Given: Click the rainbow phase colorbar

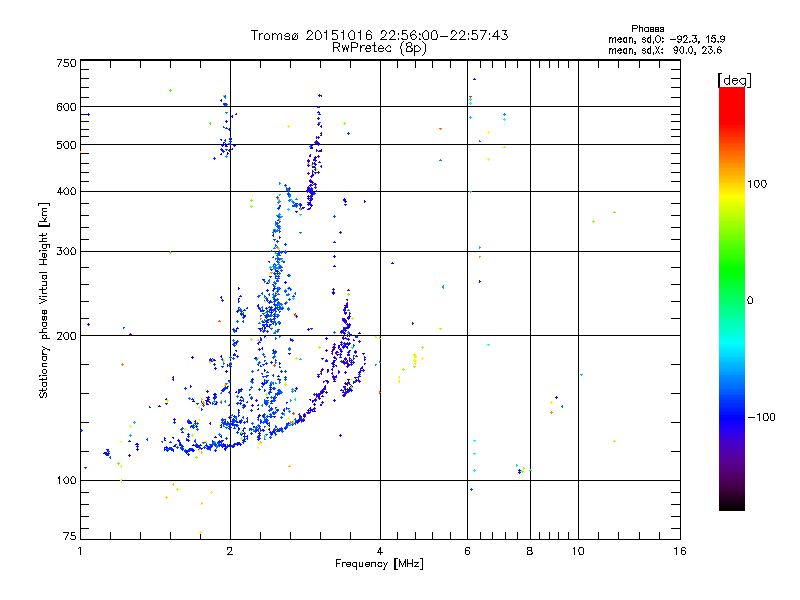Looking at the screenshot, I should (732, 298).
